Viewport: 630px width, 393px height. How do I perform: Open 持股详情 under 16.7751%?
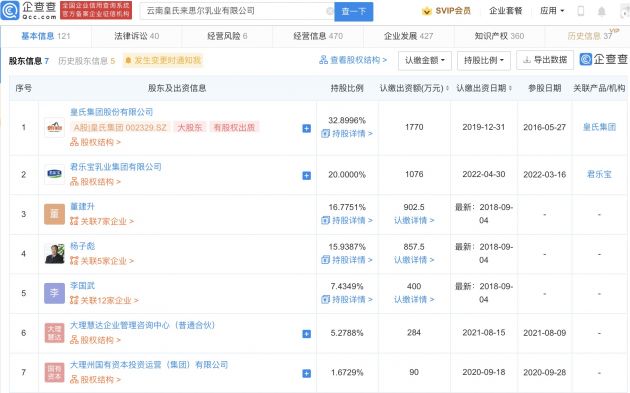347,220
